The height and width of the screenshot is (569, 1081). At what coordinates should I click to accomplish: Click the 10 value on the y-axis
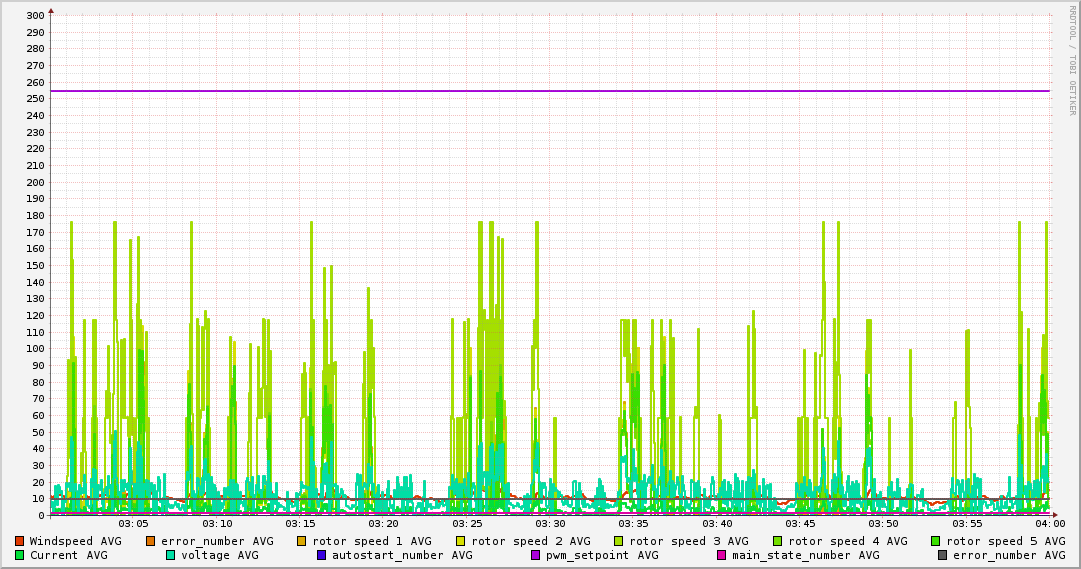click(39, 499)
